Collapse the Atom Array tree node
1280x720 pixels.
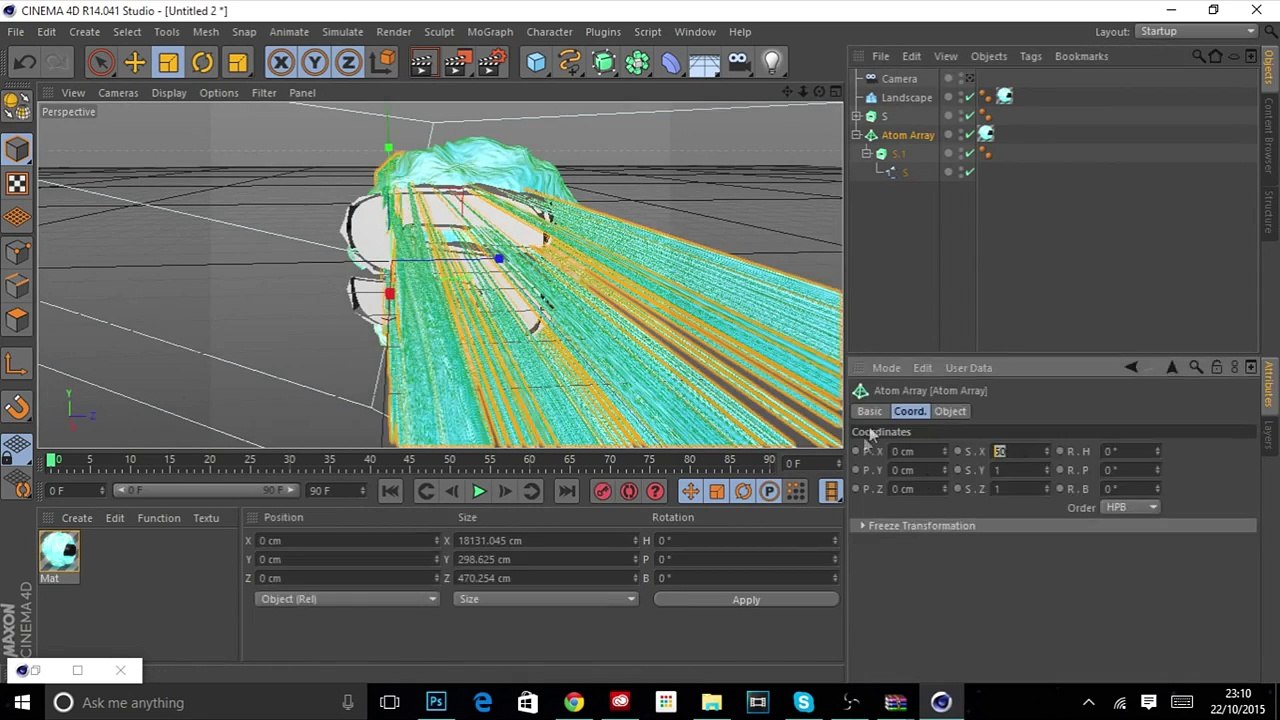pos(857,135)
